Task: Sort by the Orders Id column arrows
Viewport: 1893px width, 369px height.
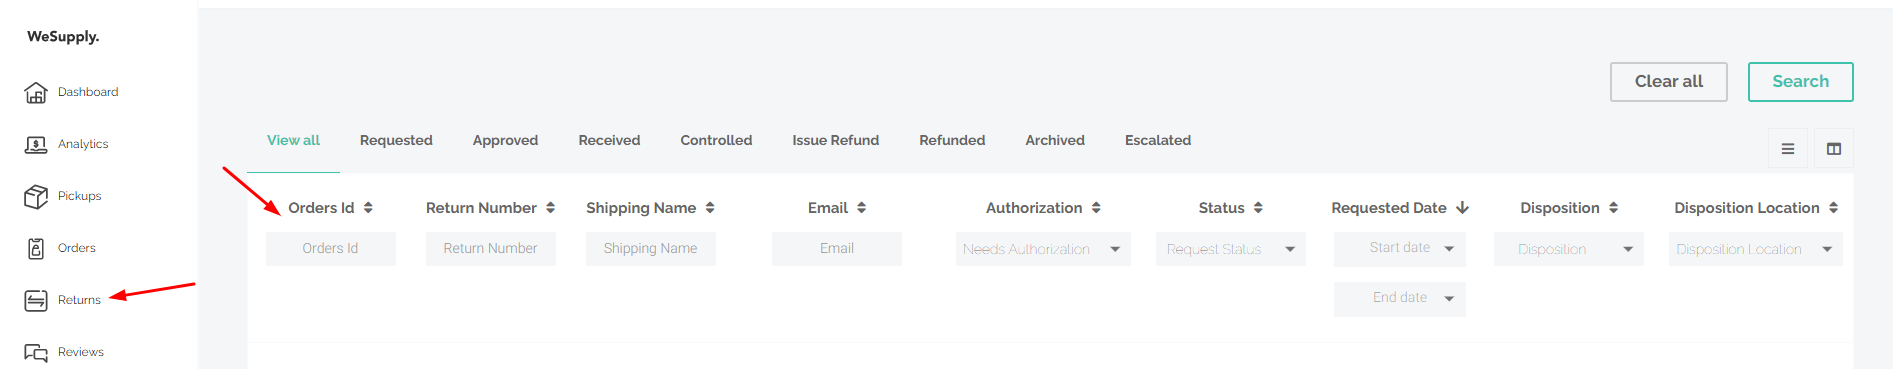Action: (x=368, y=208)
